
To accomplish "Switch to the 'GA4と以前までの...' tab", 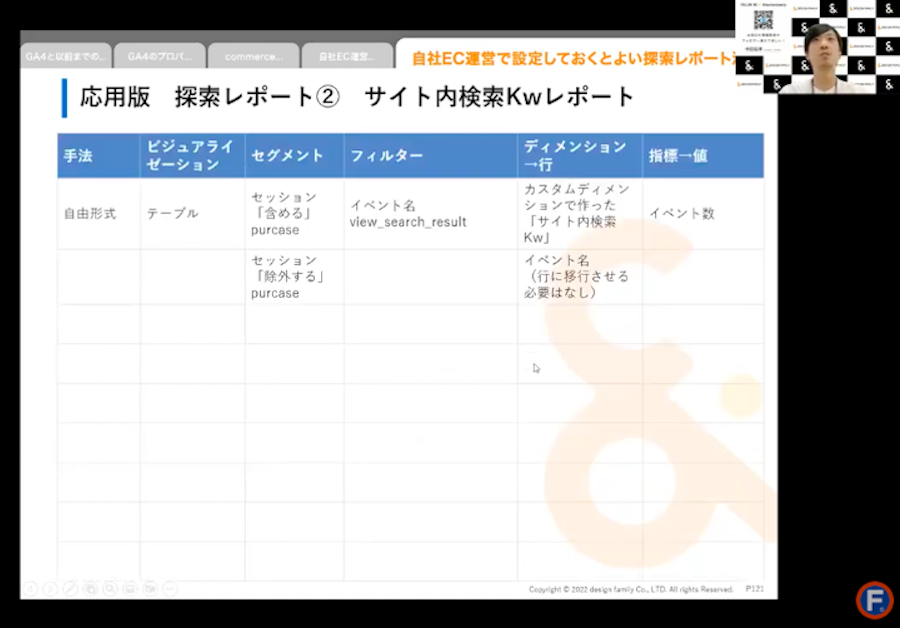I will 66,56.
